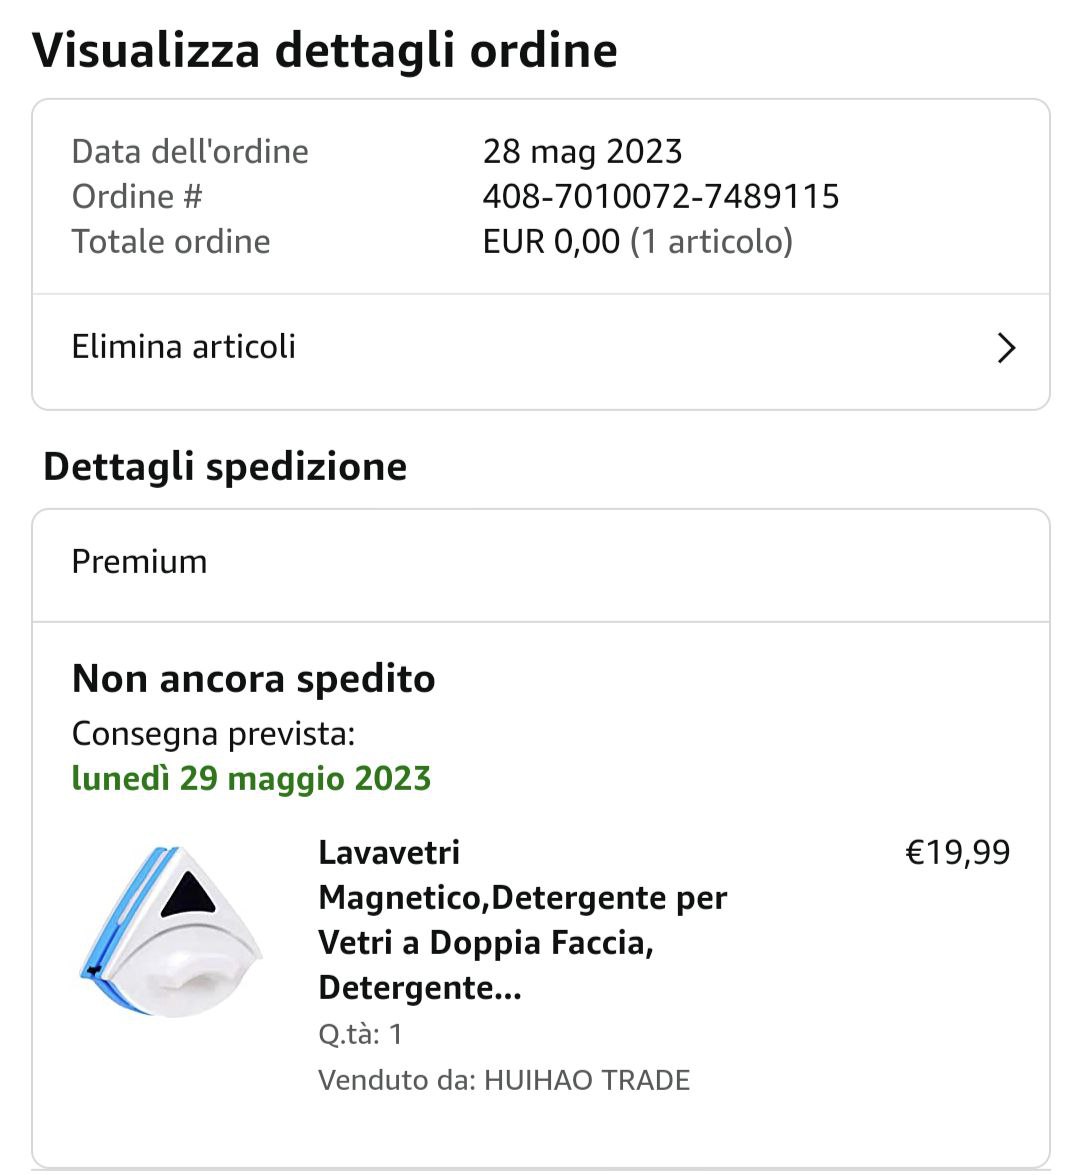This screenshot has width=1080, height=1175.
Task: Click the seller name HUIHAO TRADE
Action: coord(587,1080)
